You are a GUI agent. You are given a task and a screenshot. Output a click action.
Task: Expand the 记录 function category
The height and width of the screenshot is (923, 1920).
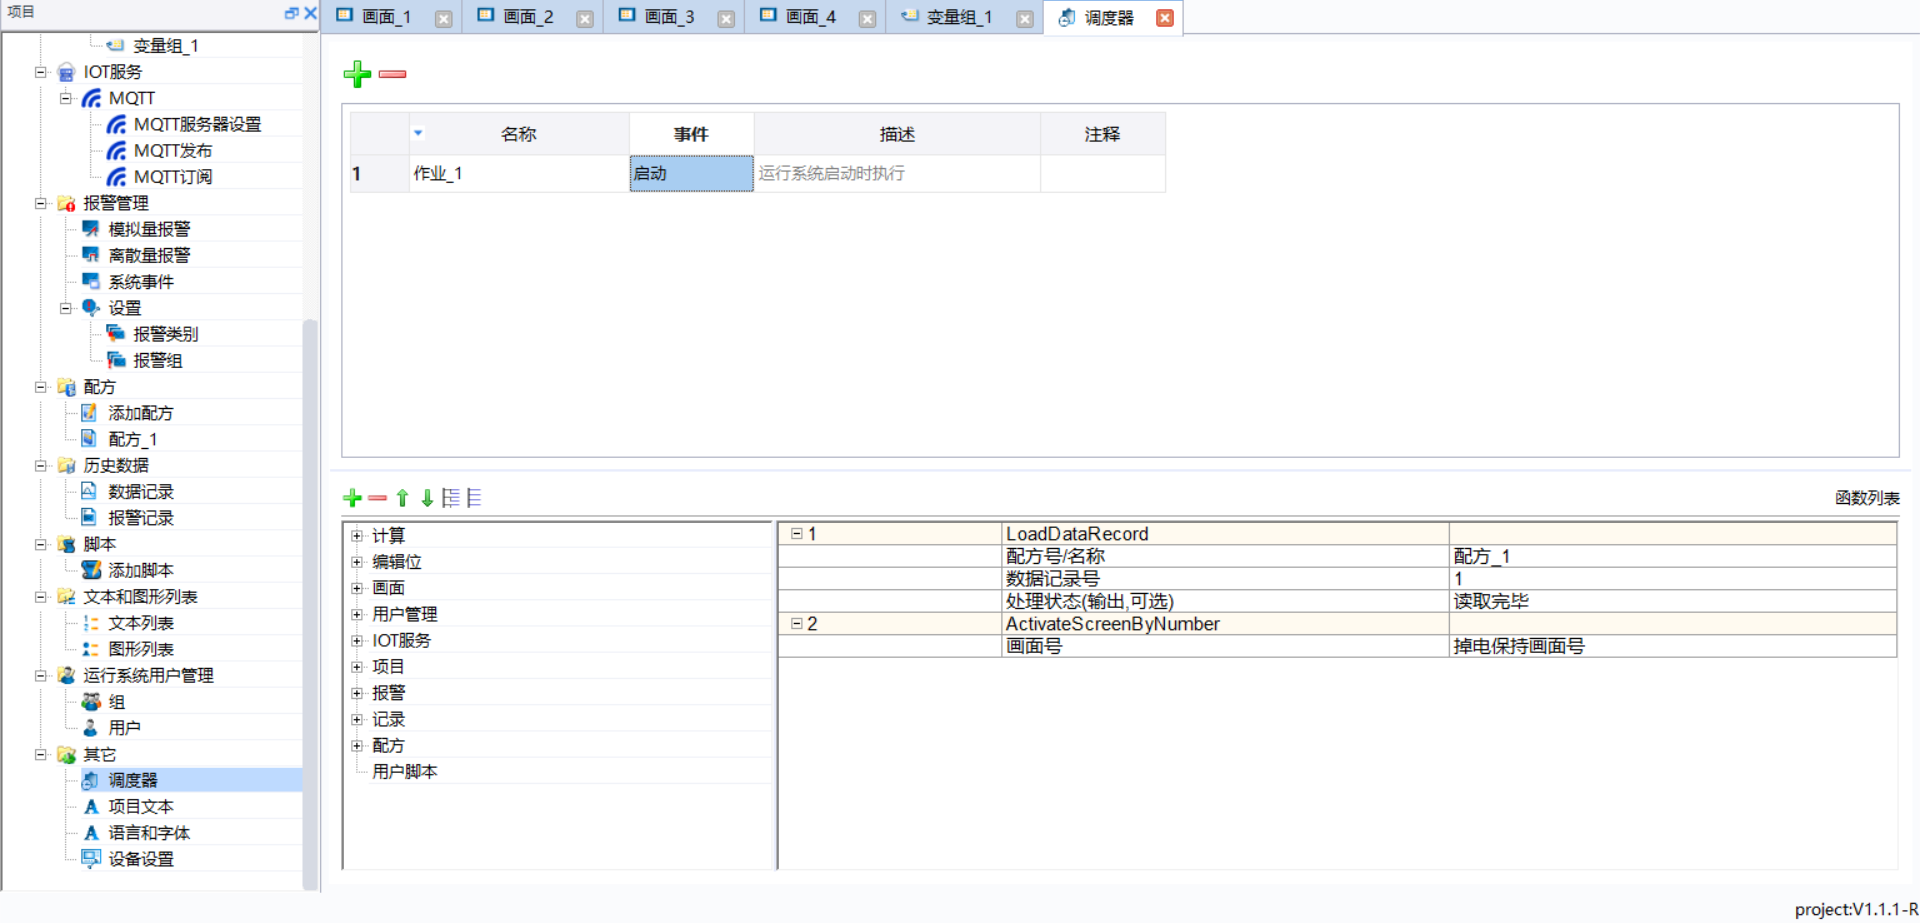(357, 719)
